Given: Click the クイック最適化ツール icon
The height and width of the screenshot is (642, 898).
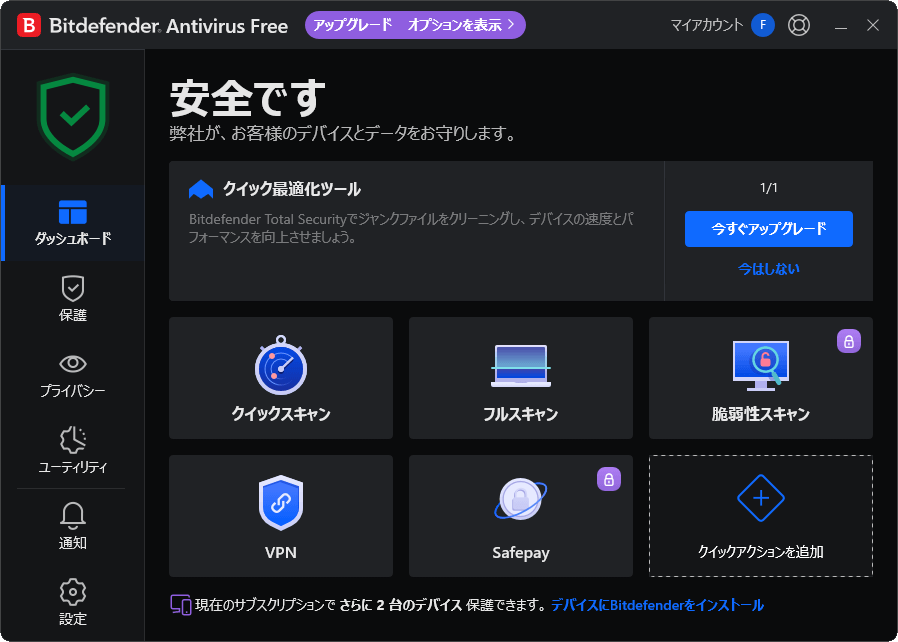Looking at the screenshot, I should click(x=201, y=190).
